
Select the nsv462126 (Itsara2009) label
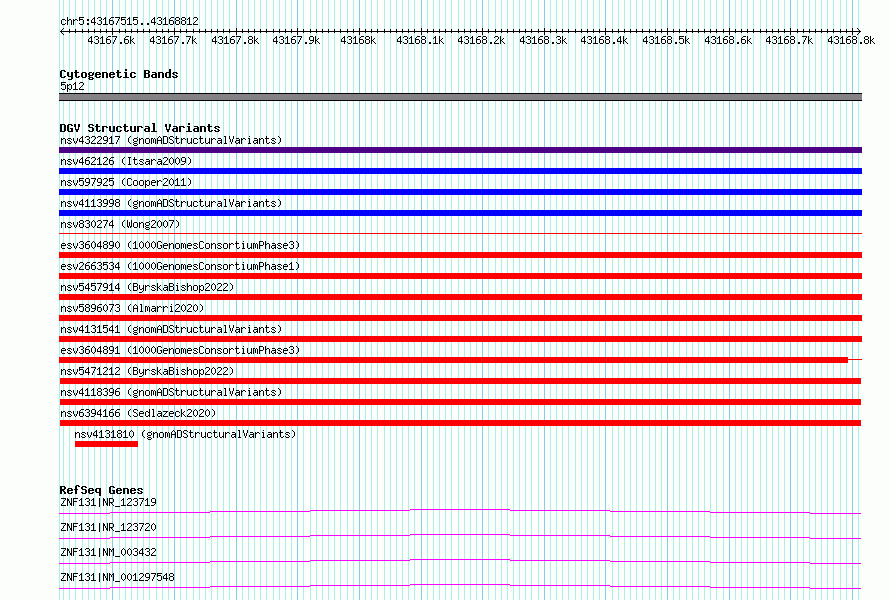click(126, 161)
